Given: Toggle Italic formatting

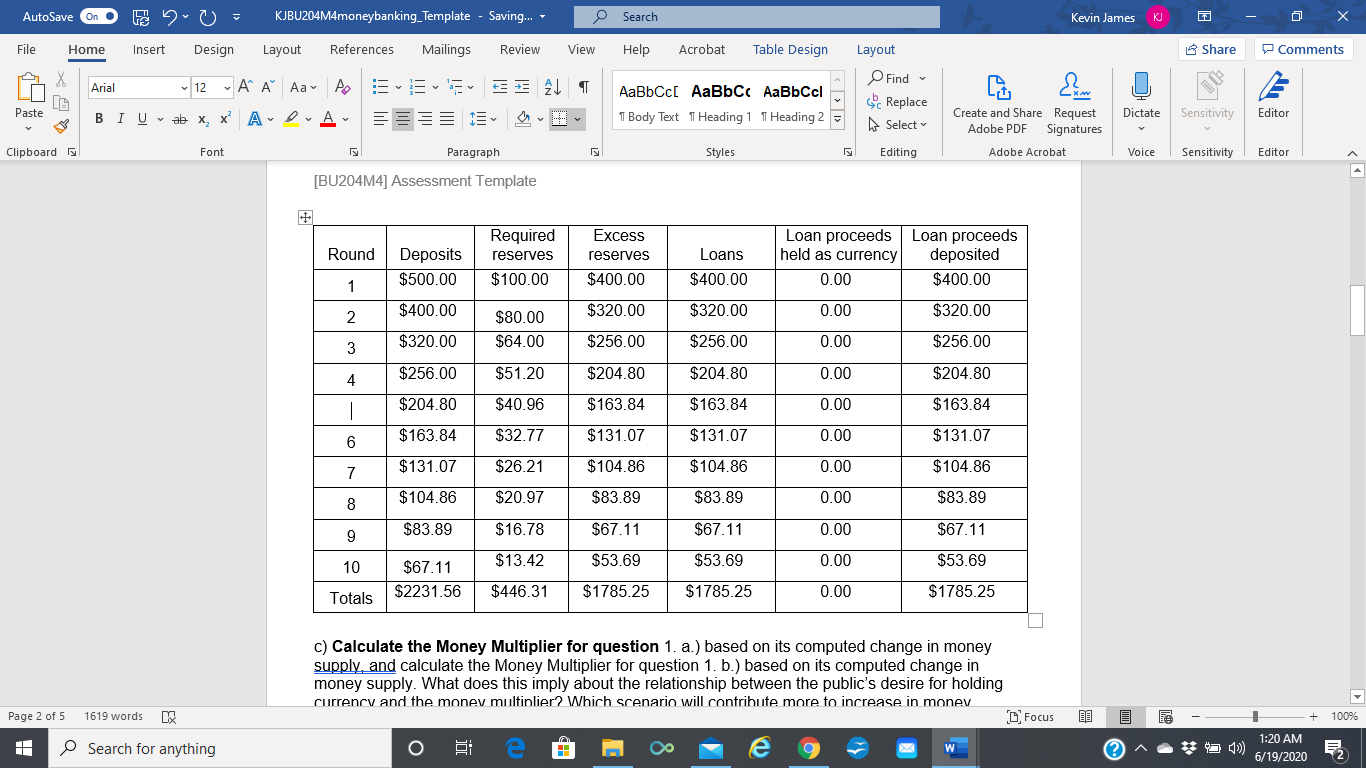Looking at the screenshot, I should tap(121, 120).
